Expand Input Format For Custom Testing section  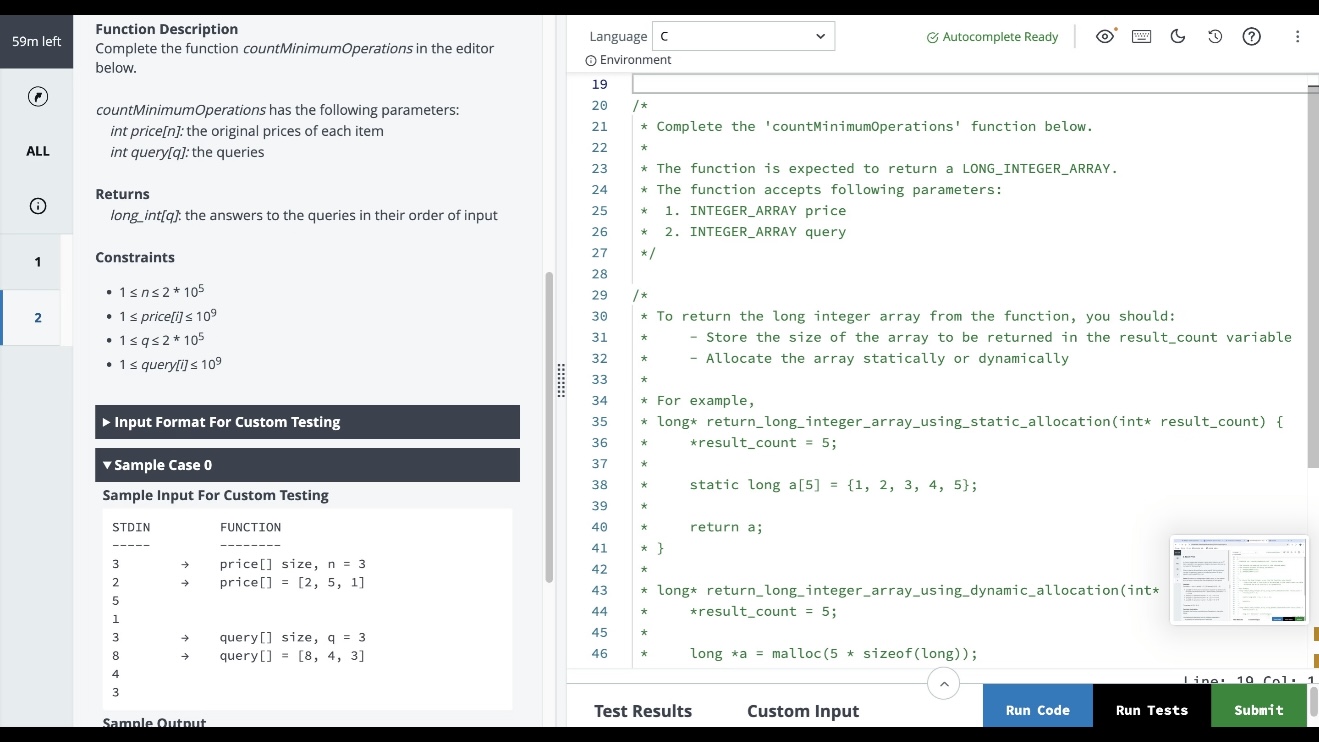coord(307,422)
